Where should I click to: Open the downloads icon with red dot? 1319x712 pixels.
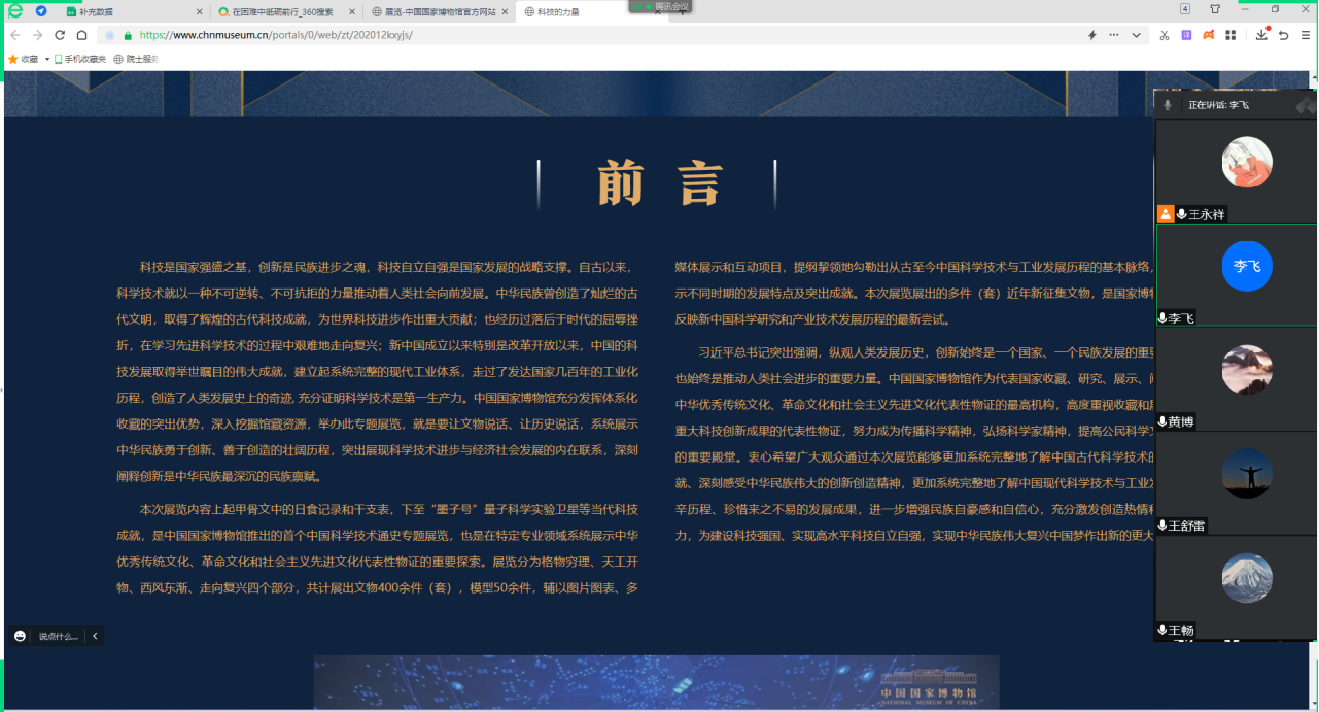(x=1262, y=35)
